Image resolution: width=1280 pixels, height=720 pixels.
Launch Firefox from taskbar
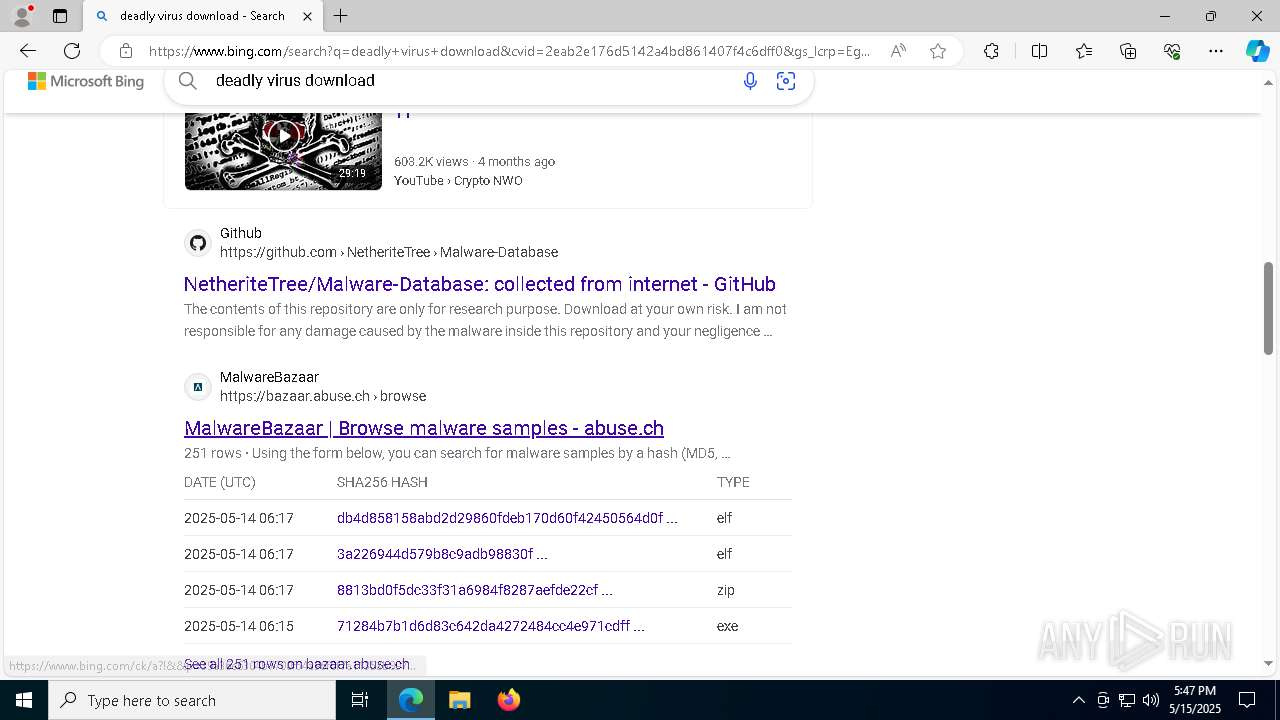(x=508, y=700)
